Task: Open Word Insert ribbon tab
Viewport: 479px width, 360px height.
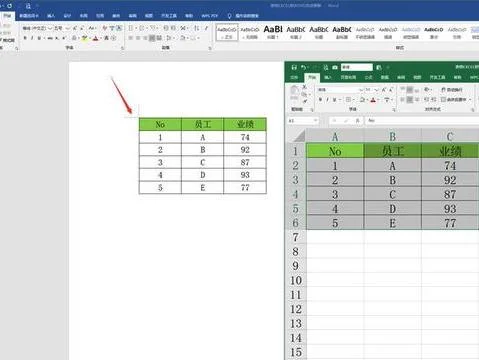Action: tap(51, 16)
